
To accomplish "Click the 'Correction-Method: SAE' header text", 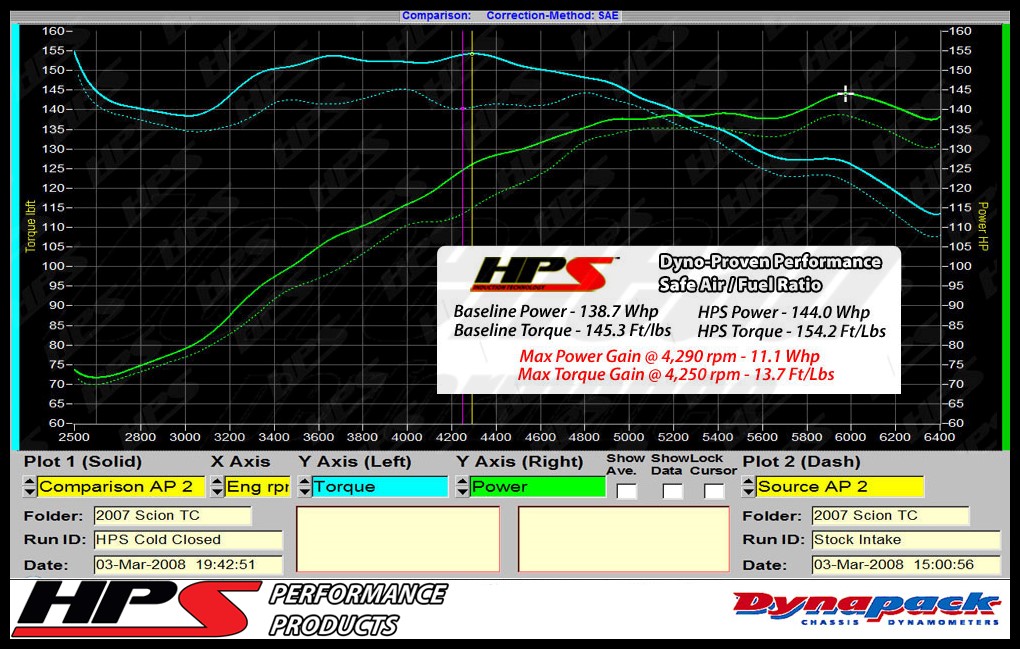I will pos(552,16).
